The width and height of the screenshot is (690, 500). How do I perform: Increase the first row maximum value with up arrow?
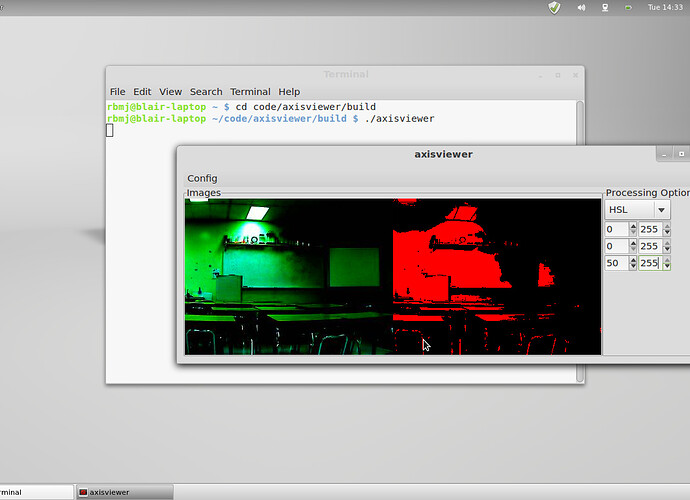667,226
